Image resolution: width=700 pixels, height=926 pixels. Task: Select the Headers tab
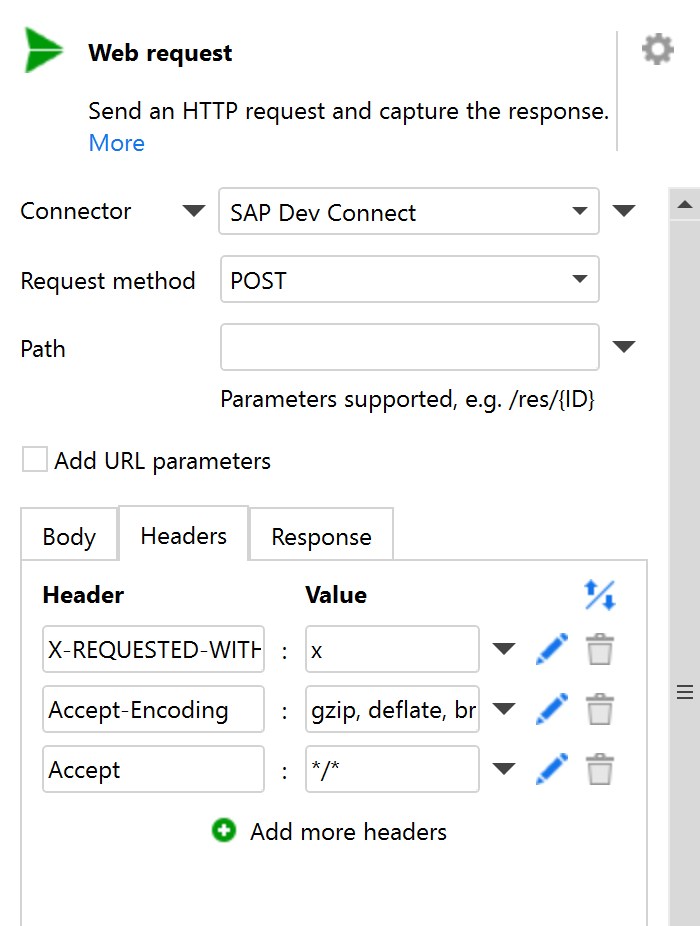(x=184, y=534)
